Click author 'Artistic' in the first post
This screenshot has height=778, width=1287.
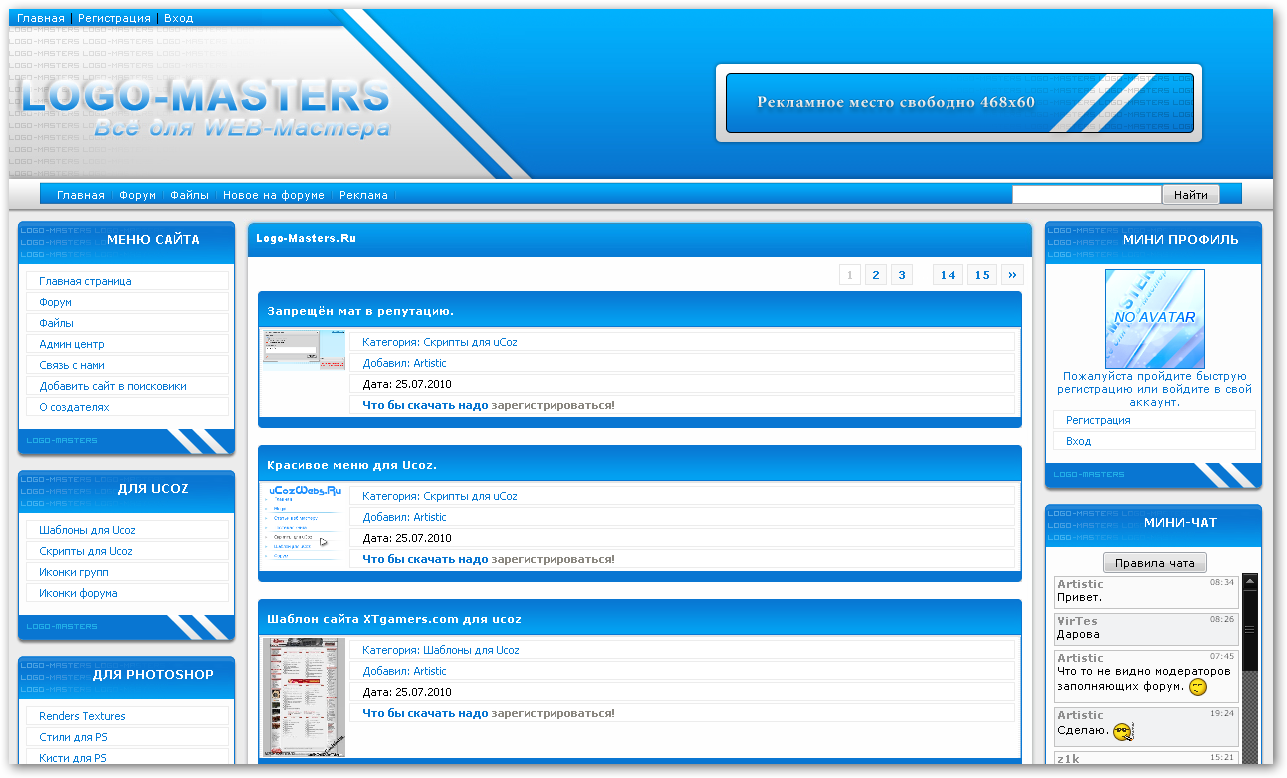point(430,363)
